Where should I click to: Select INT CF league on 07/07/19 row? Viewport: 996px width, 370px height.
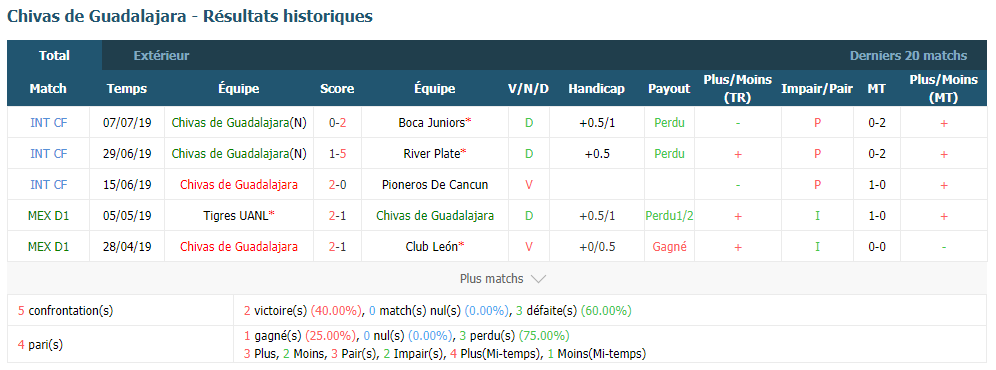[48, 123]
